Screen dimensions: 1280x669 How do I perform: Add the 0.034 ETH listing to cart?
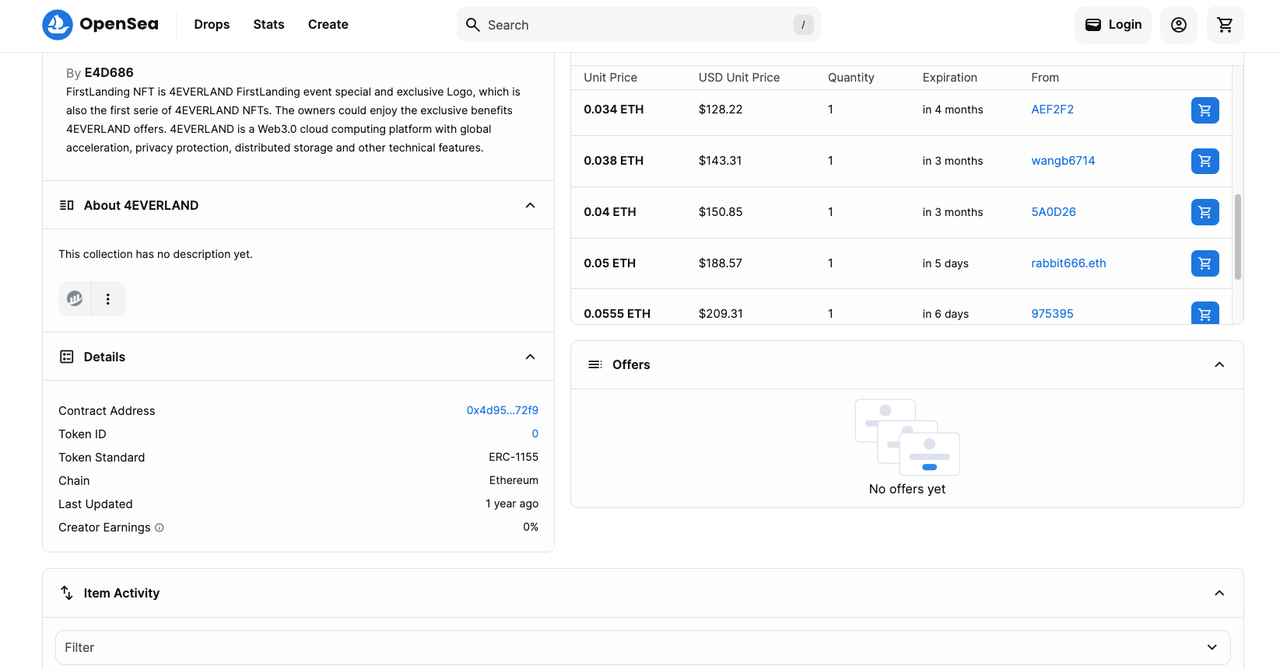click(x=1205, y=110)
